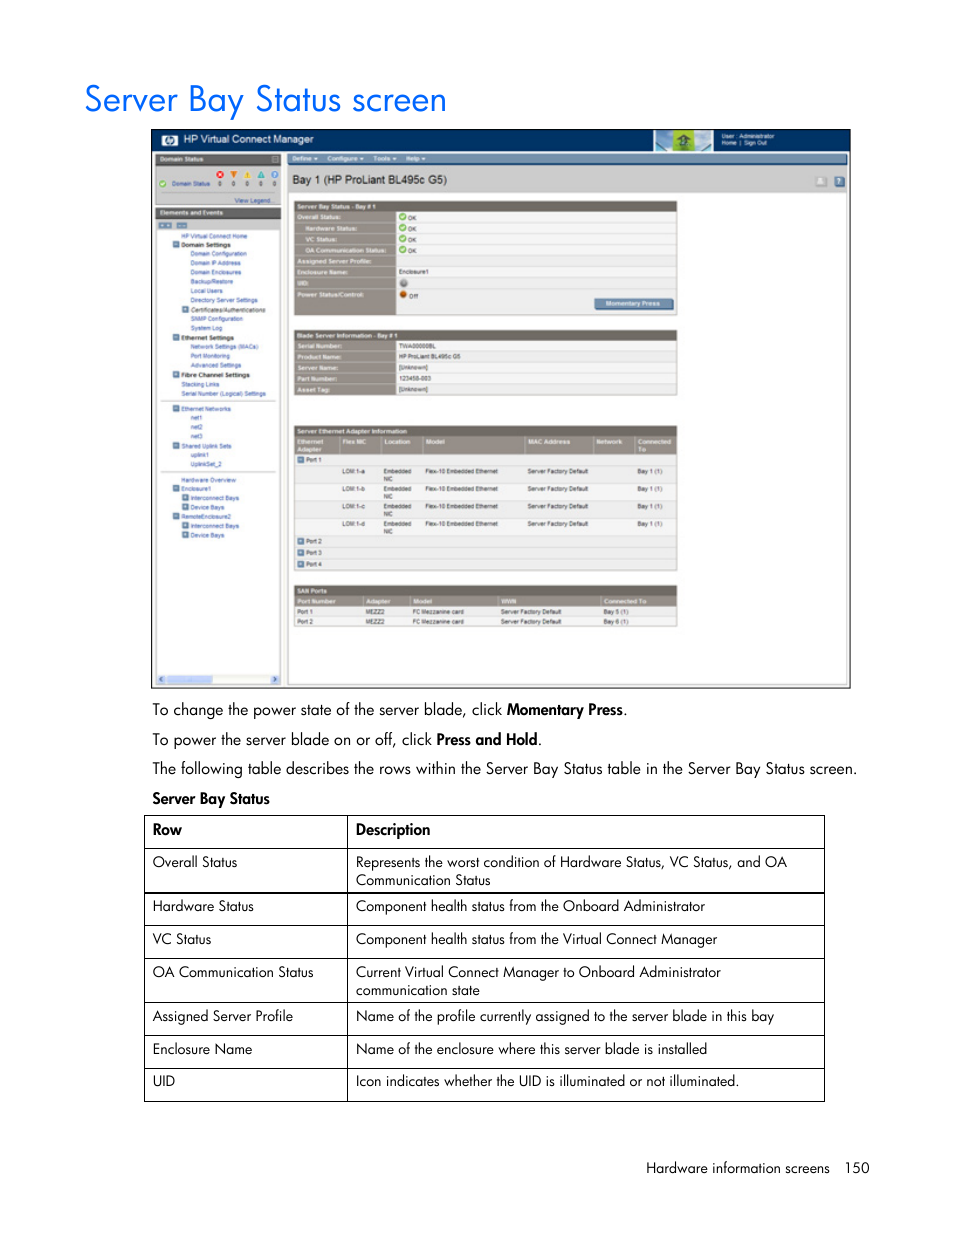The width and height of the screenshot is (954, 1235).
Task: Collapse the Enclosure1 tree node
Action: tap(176, 488)
